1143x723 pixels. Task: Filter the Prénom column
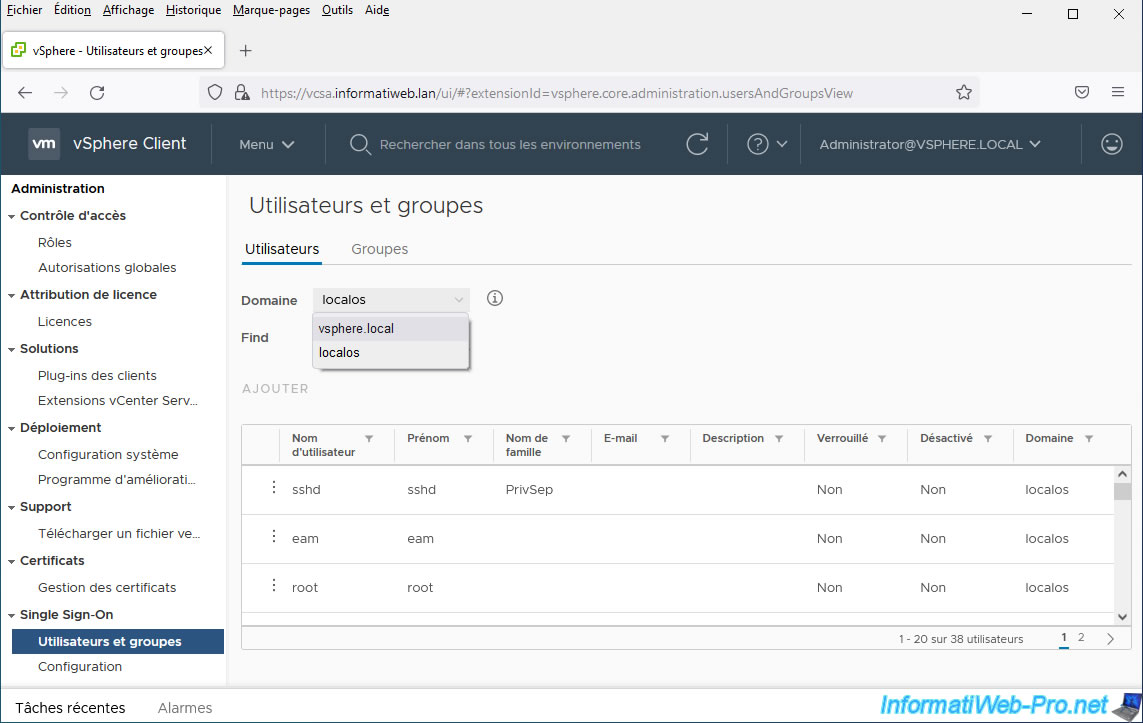coord(468,439)
